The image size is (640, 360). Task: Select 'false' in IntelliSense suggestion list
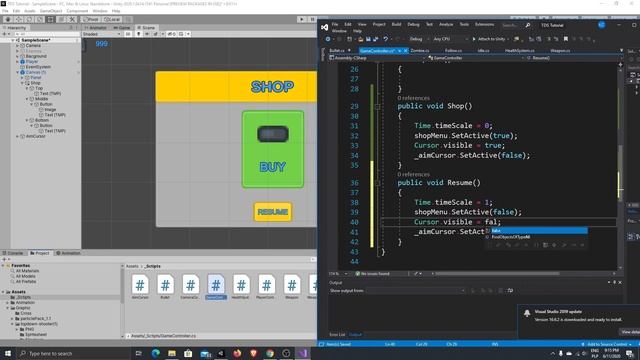536,231
